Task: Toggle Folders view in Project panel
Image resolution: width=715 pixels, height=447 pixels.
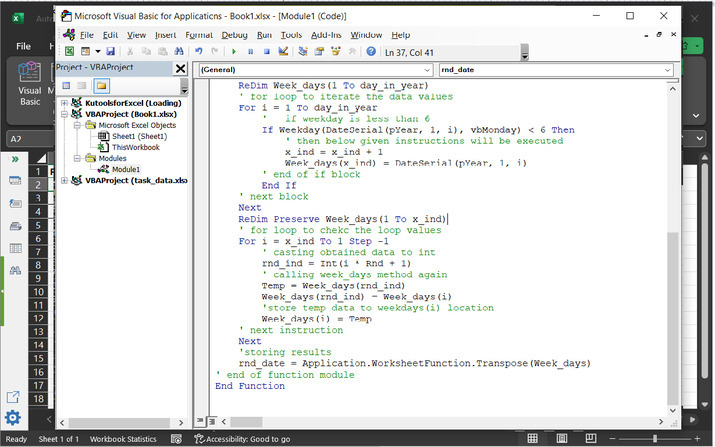Action: click(x=101, y=85)
